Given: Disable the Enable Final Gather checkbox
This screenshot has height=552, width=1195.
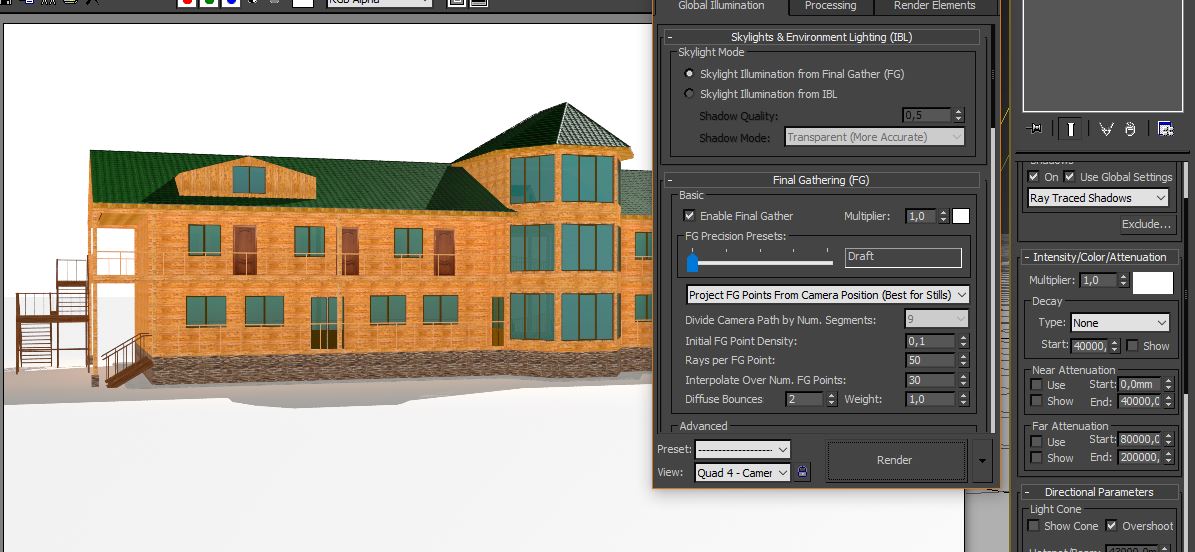Looking at the screenshot, I should [689, 216].
